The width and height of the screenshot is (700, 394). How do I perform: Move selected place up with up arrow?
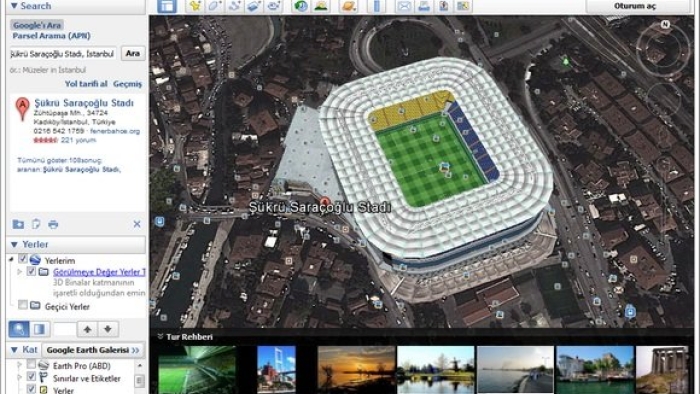pos(88,329)
